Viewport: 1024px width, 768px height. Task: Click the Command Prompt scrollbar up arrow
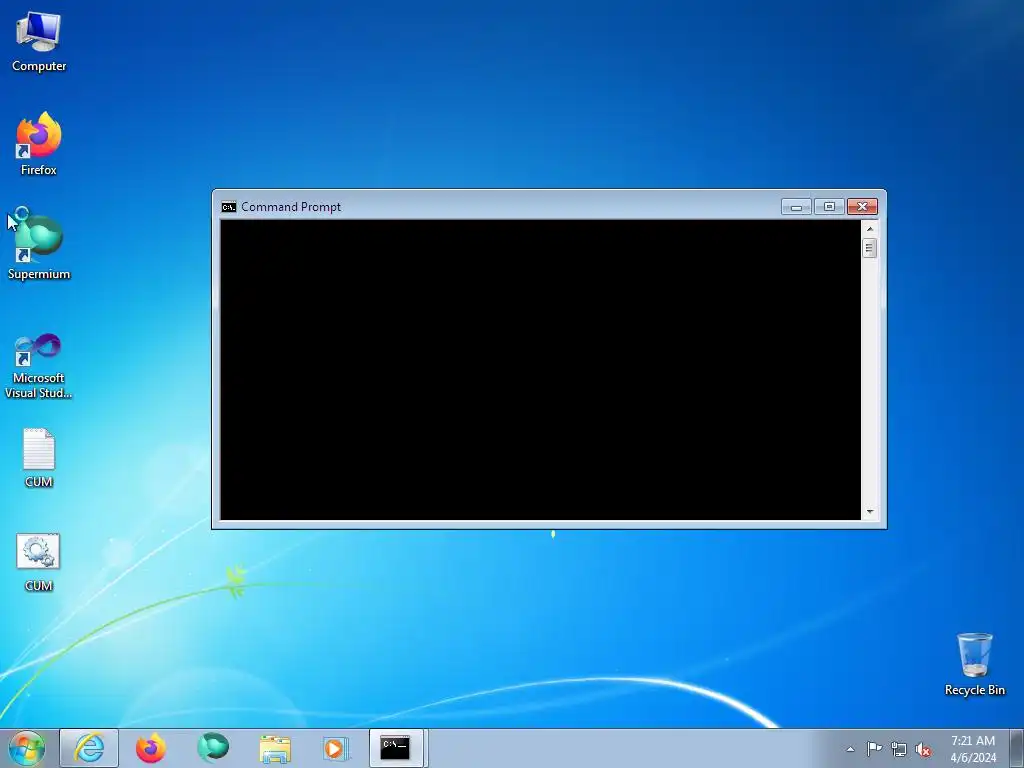pyautogui.click(x=869, y=229)
